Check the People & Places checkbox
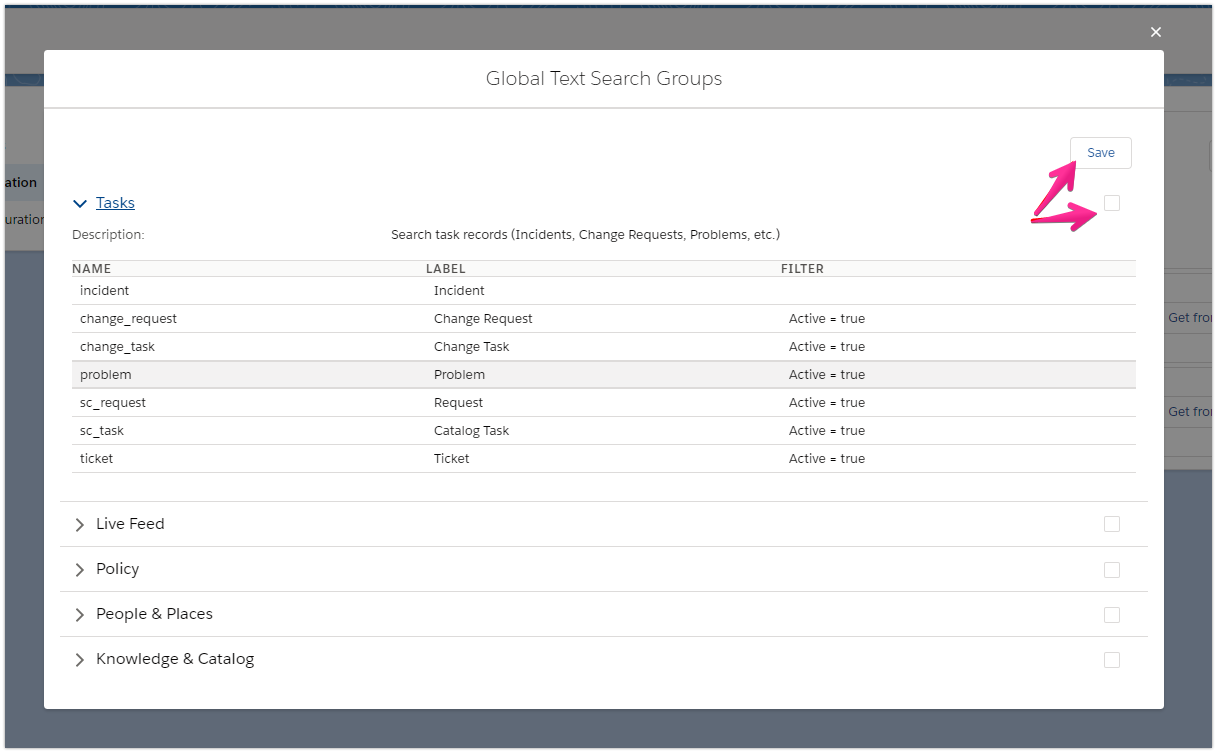This screenshot has width=1217, height=753. tap(1111, 614)
